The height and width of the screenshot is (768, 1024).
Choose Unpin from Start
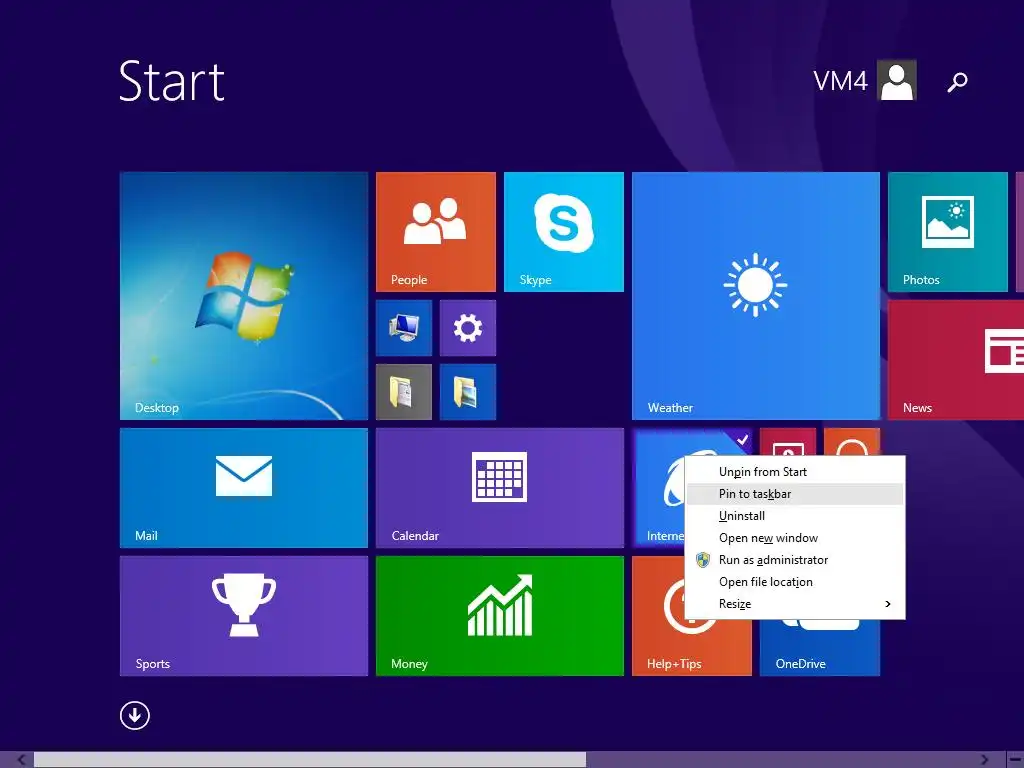tap(795, 472)
